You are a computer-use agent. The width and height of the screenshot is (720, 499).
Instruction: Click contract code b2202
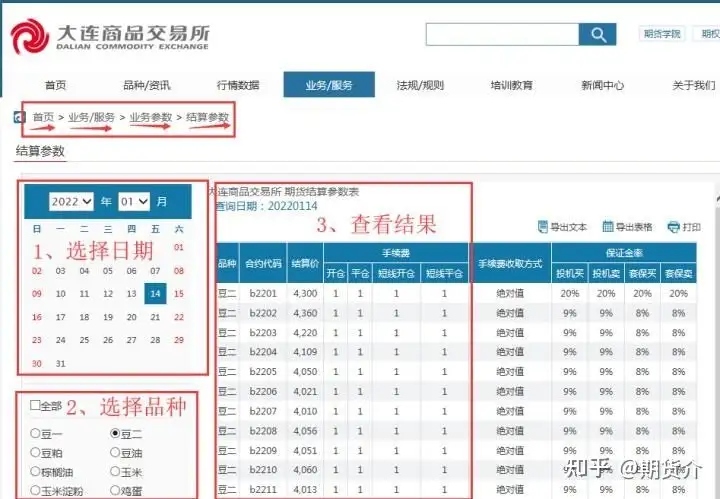263,313
